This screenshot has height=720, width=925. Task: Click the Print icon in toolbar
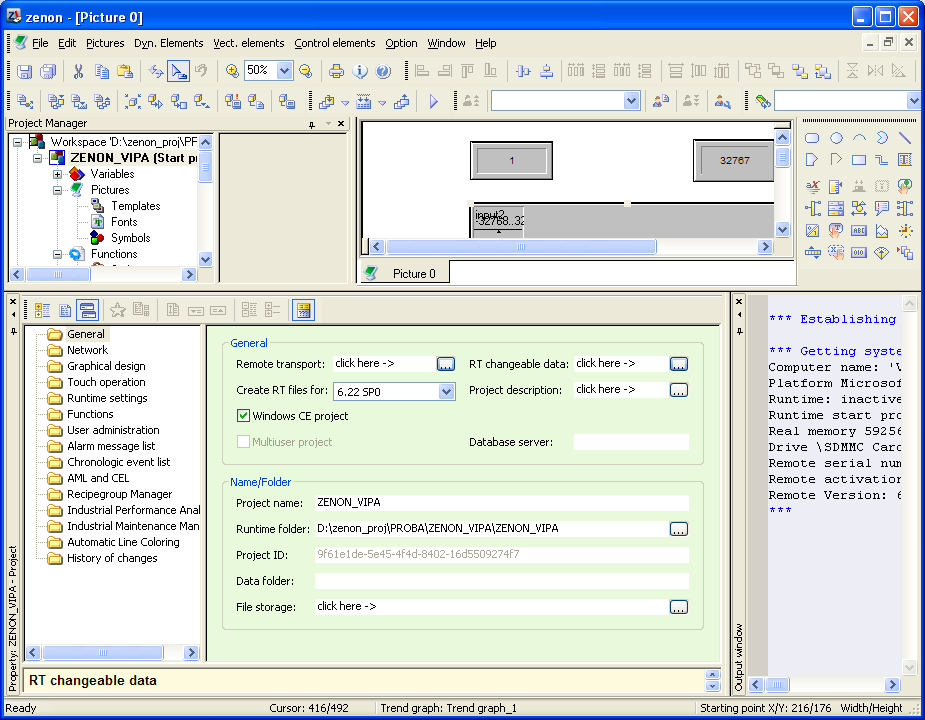tap(336, 71)
